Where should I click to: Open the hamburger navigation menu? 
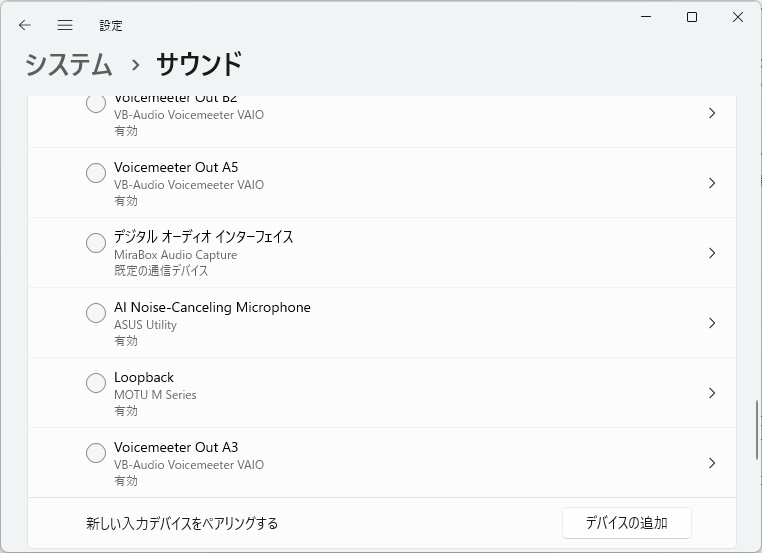(65, 25)
